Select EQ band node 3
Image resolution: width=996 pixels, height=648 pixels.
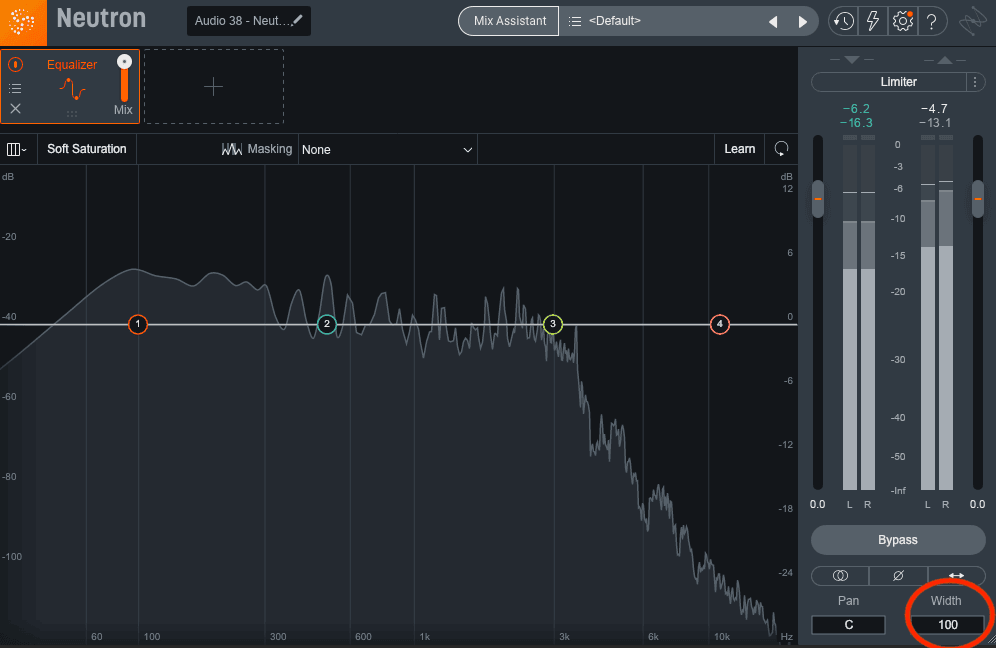[x=553, y=324]
